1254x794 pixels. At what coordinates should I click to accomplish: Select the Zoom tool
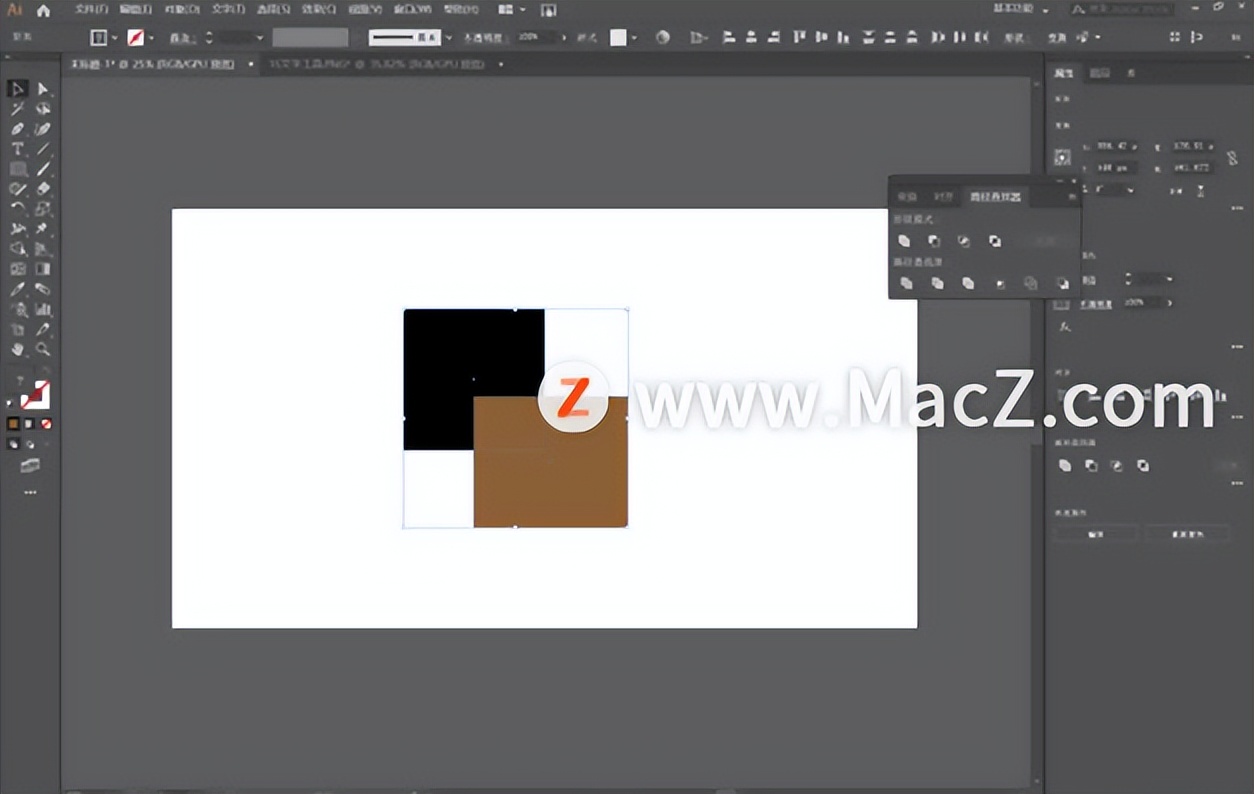tap(42, 350)
